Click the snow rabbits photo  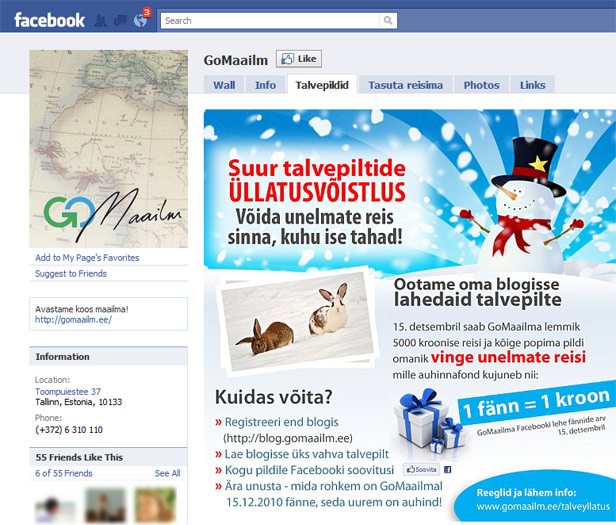coord(298,321)
